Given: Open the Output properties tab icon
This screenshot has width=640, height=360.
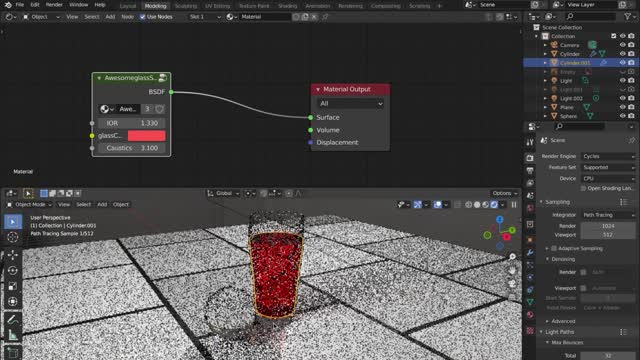Looking at the screenshot, I should point(530,171).
